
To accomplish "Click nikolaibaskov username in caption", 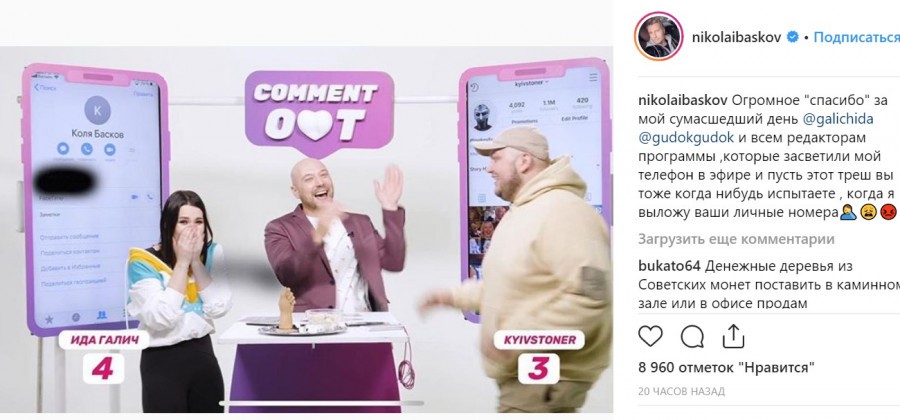I will click(682, 100).
